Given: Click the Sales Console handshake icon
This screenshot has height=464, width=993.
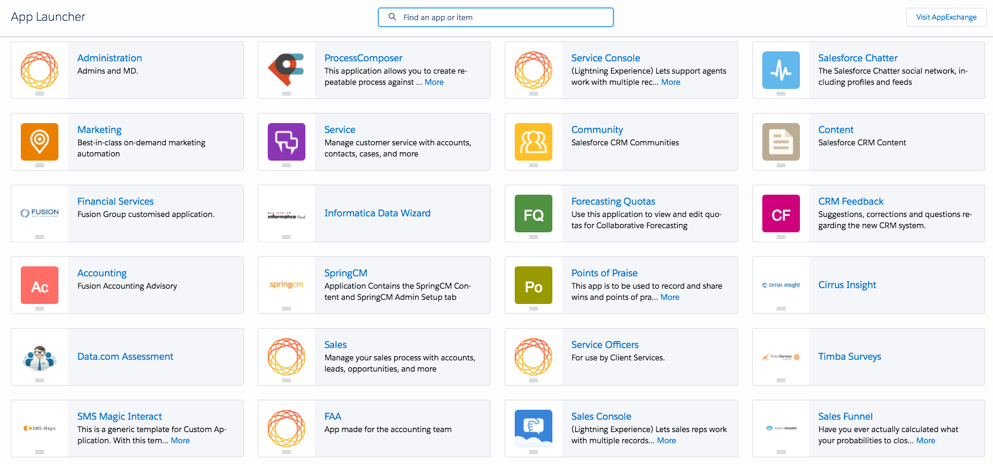Looking at the screenshot, I should [533, 429].
